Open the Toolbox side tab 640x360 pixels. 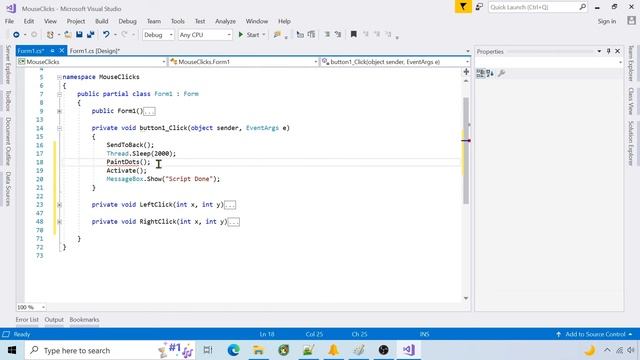coord(8,100)
